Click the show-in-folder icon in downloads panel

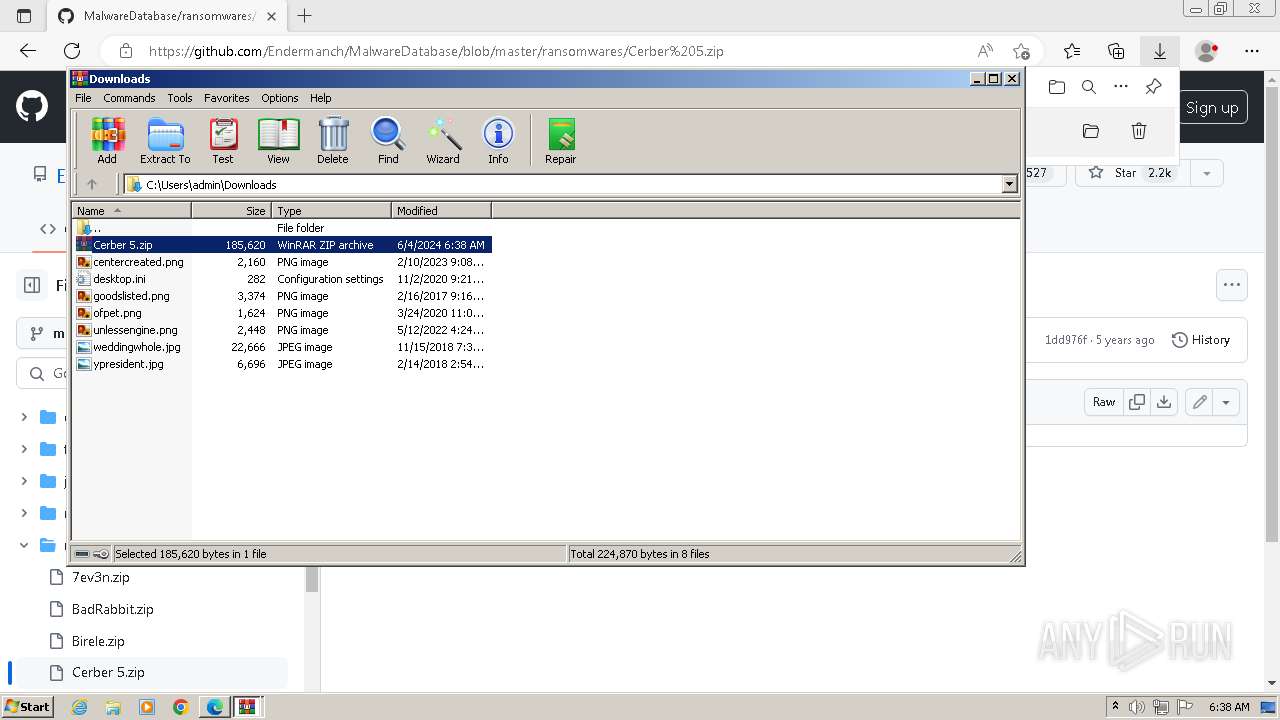pos(1091,131)
